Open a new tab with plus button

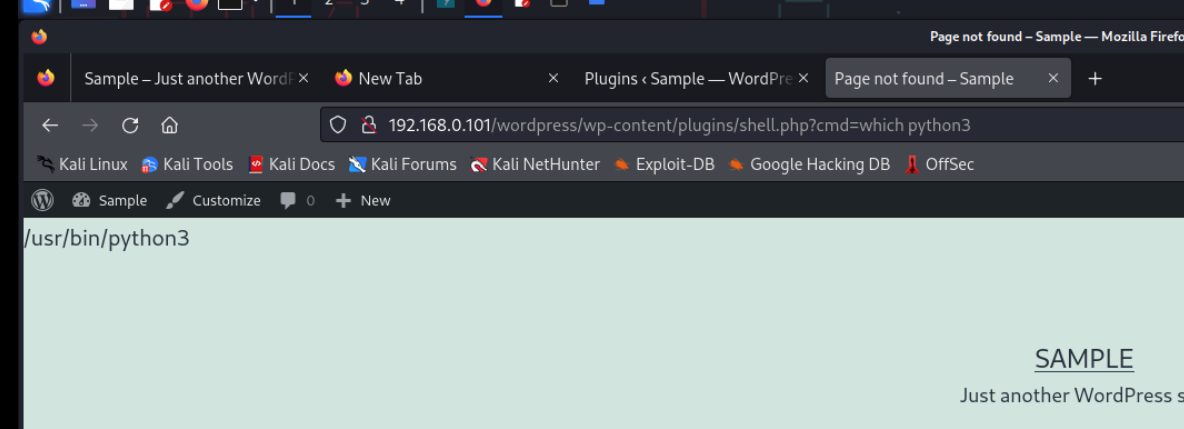(1095, 79)
